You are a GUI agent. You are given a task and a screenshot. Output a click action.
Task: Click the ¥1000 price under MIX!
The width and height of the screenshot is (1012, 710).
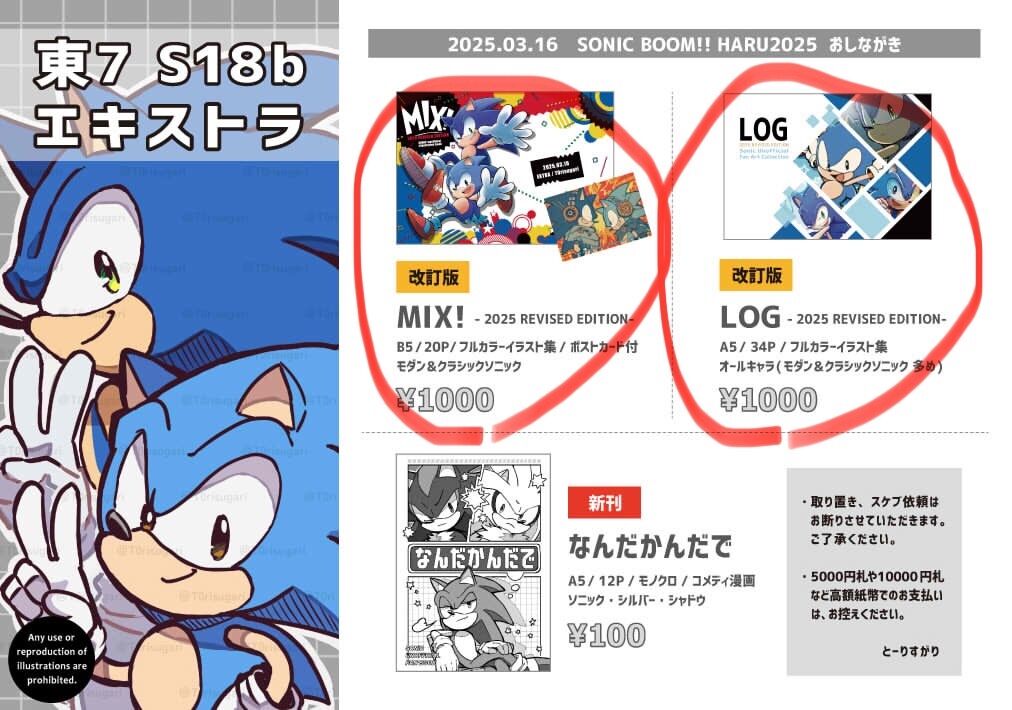point(446,400)
